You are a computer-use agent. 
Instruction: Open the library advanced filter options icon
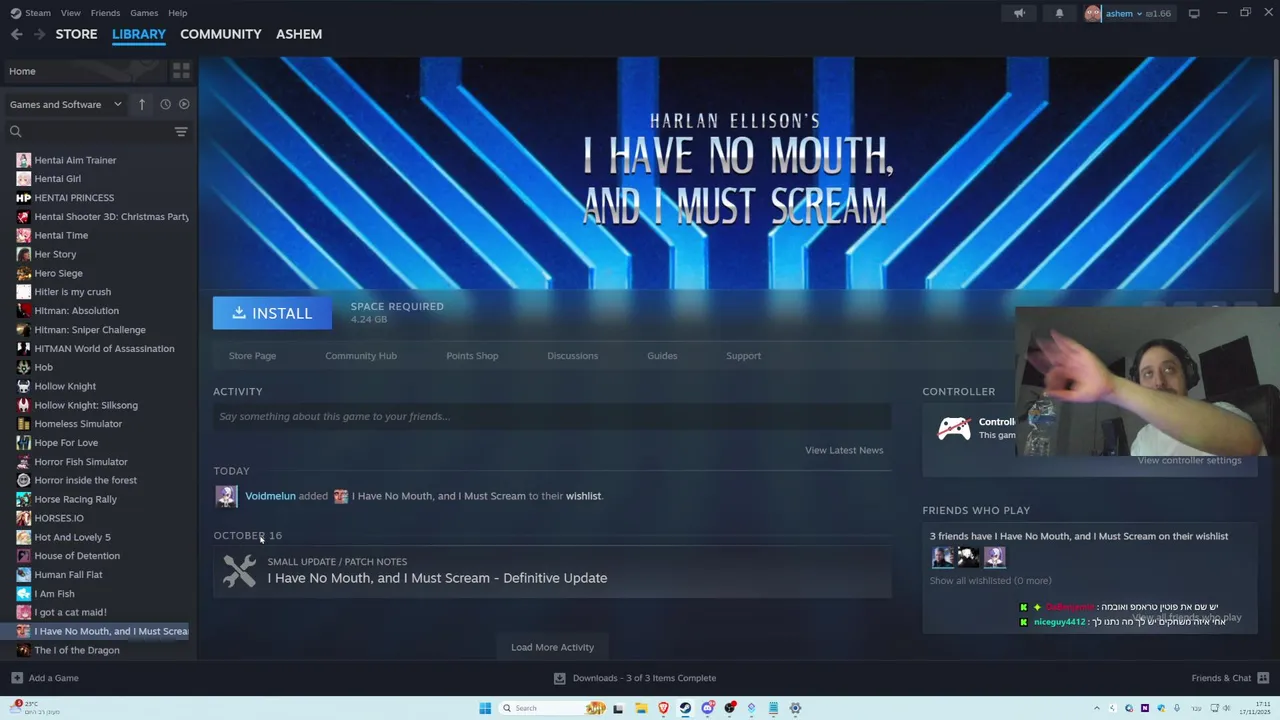click(181, 131)
